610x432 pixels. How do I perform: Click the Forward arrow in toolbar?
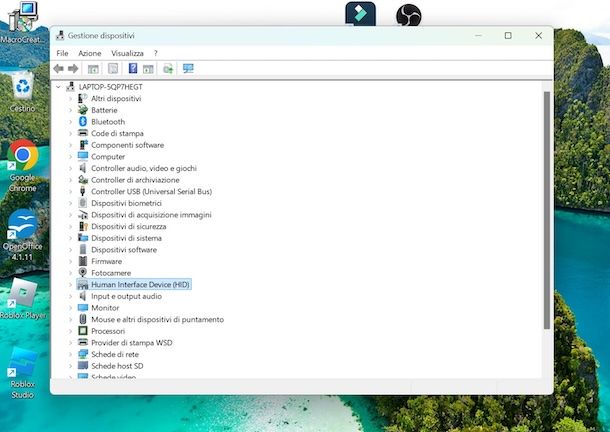[x=73, y=69]
